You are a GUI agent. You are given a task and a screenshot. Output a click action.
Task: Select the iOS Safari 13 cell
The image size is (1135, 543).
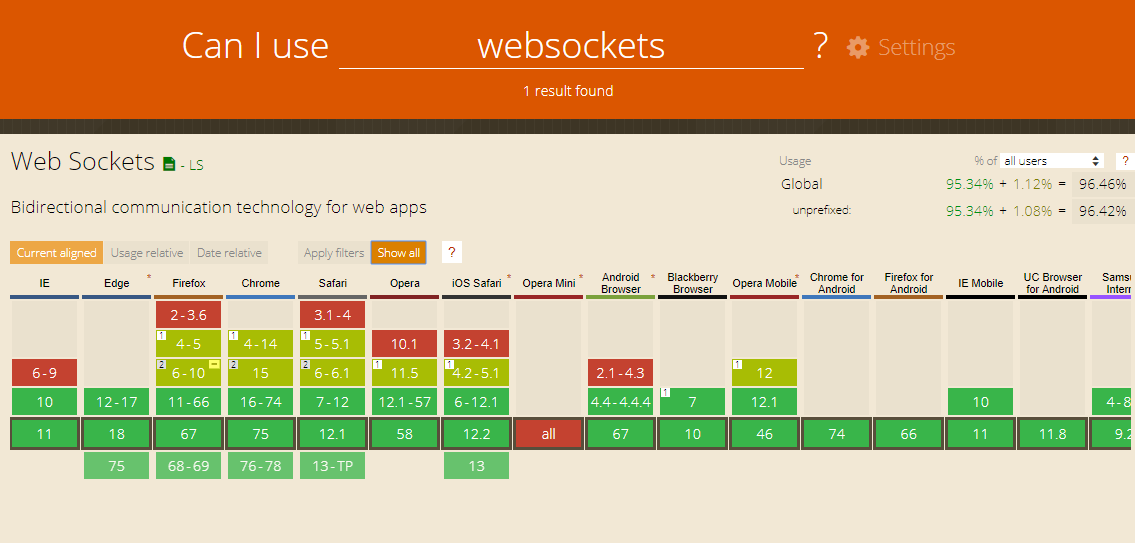[476, 466]
